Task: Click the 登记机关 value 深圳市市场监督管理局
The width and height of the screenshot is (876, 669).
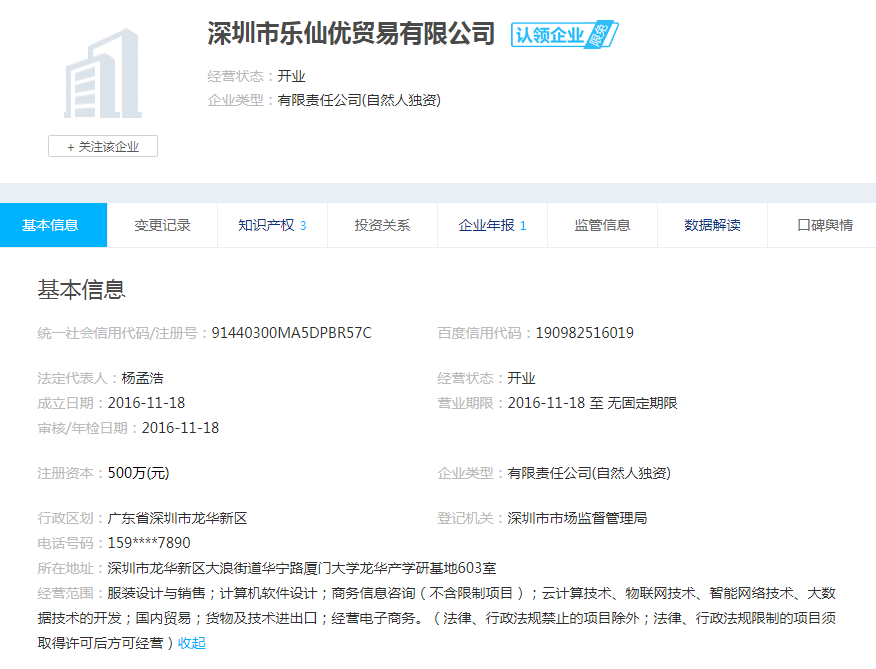Action: coord(577,518)
